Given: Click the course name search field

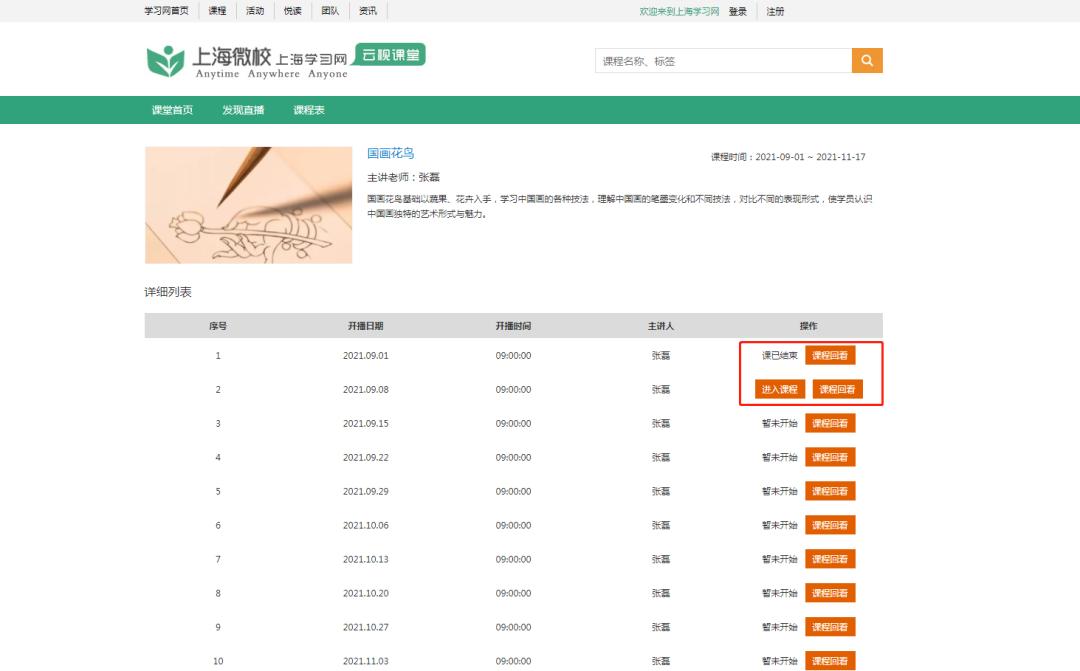Looking at the screenshot, I should pyautogui.click(x=722, y=61).
